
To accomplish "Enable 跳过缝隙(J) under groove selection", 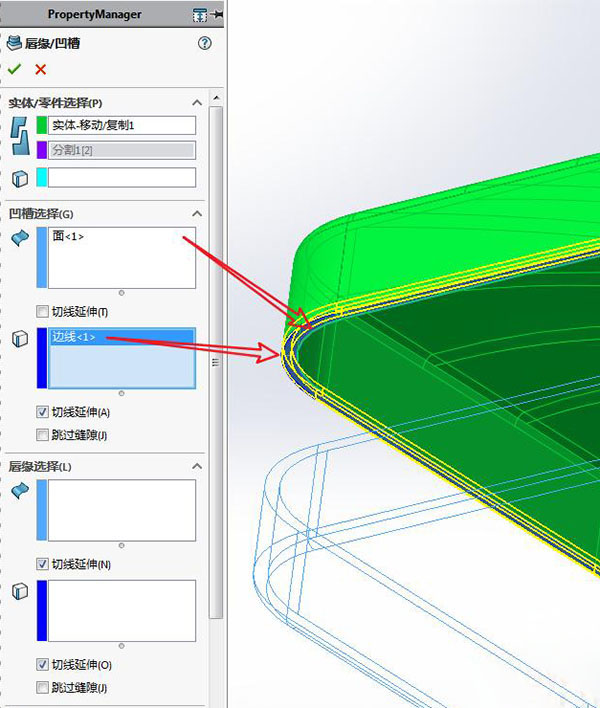I will tap(42, 435).
